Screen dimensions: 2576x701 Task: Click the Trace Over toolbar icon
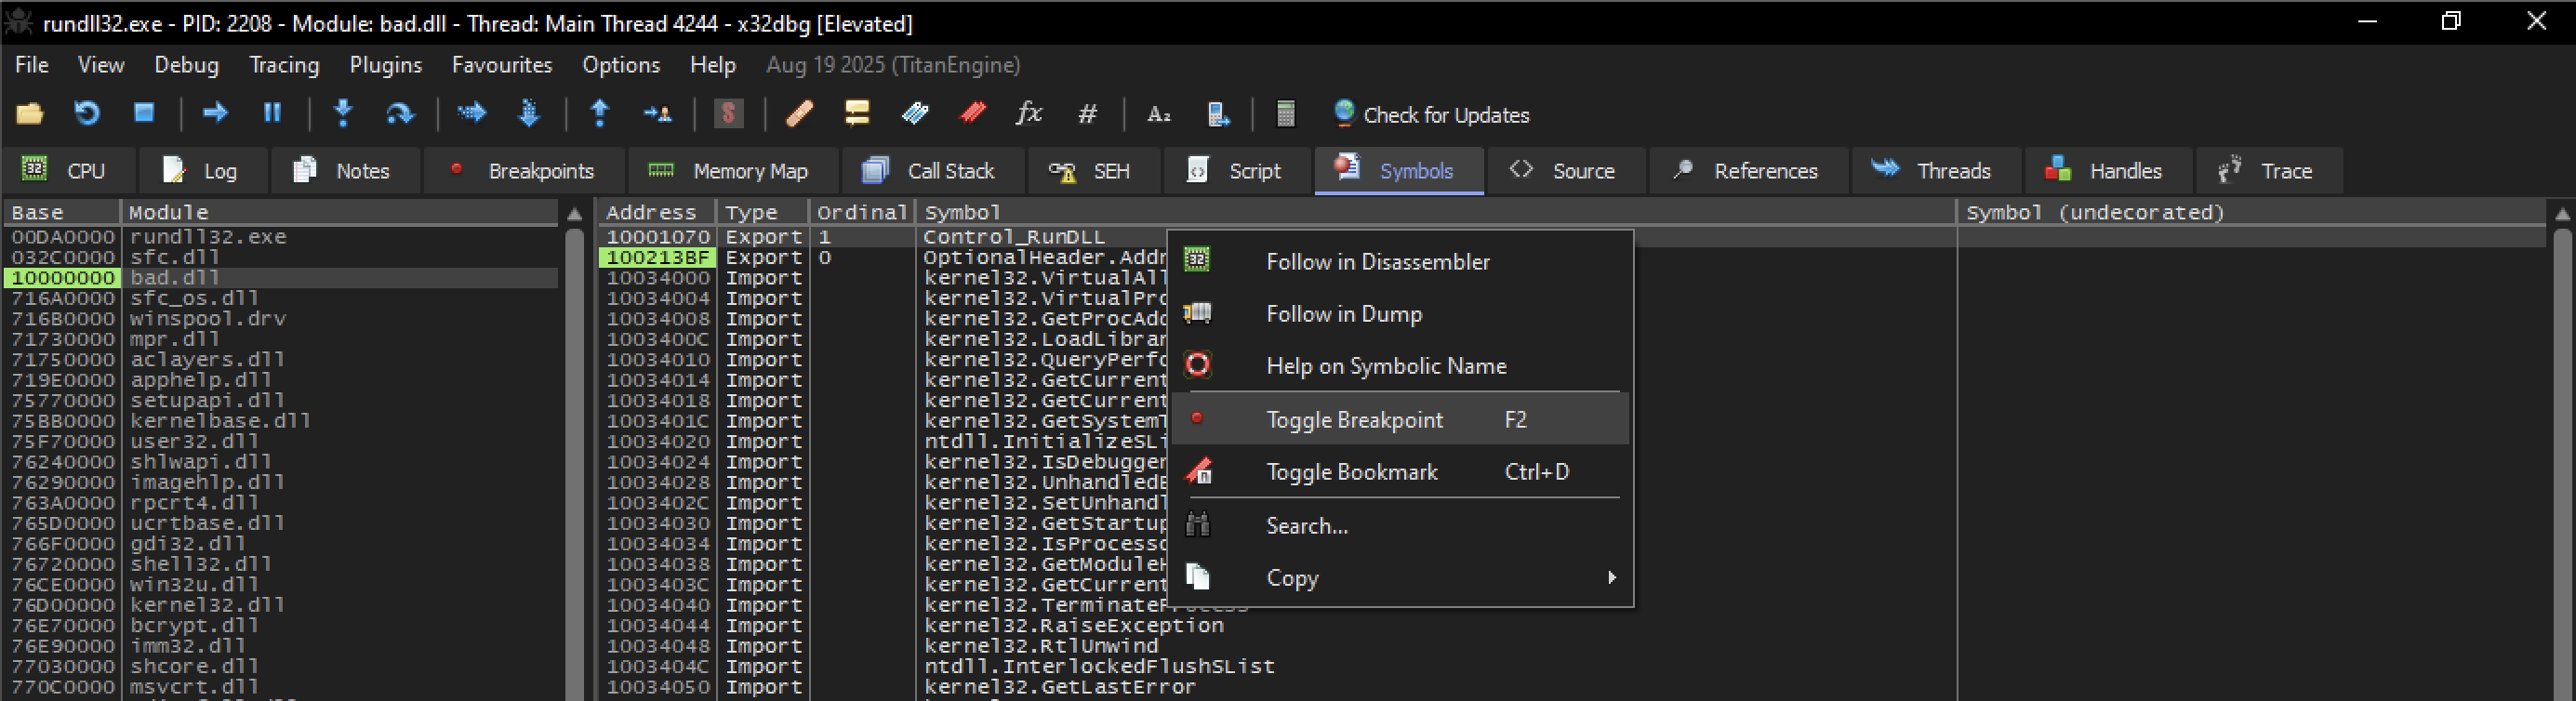(x=529, y=113)
